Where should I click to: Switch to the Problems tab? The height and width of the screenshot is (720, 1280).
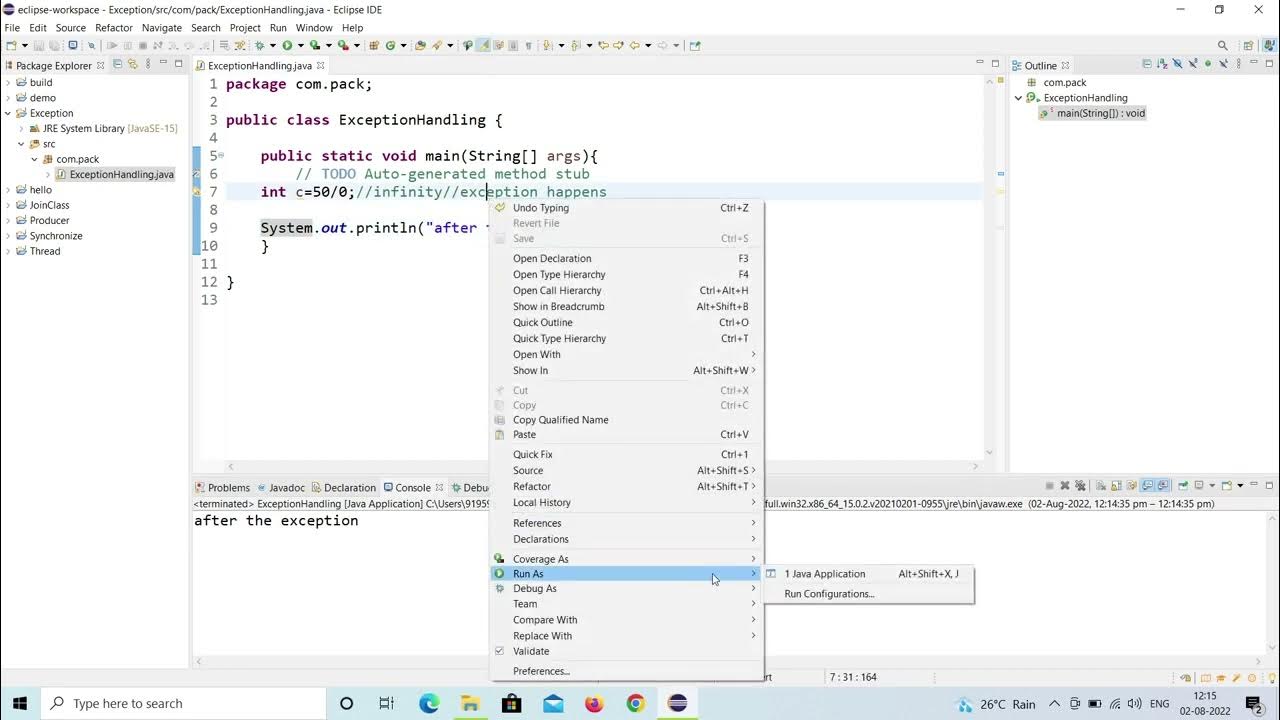point(223,488)
